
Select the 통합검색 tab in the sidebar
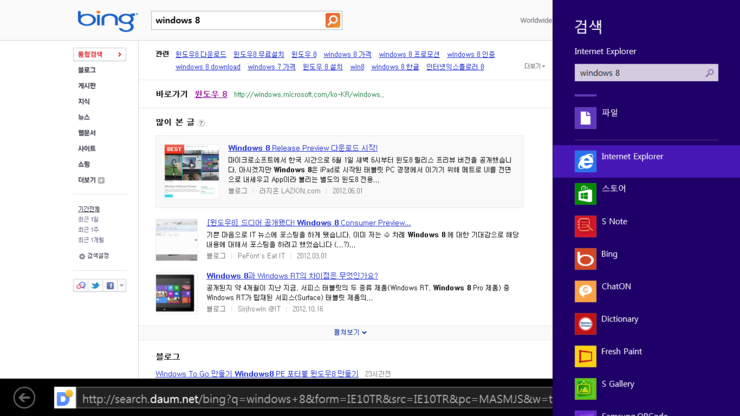click(99, 54)
